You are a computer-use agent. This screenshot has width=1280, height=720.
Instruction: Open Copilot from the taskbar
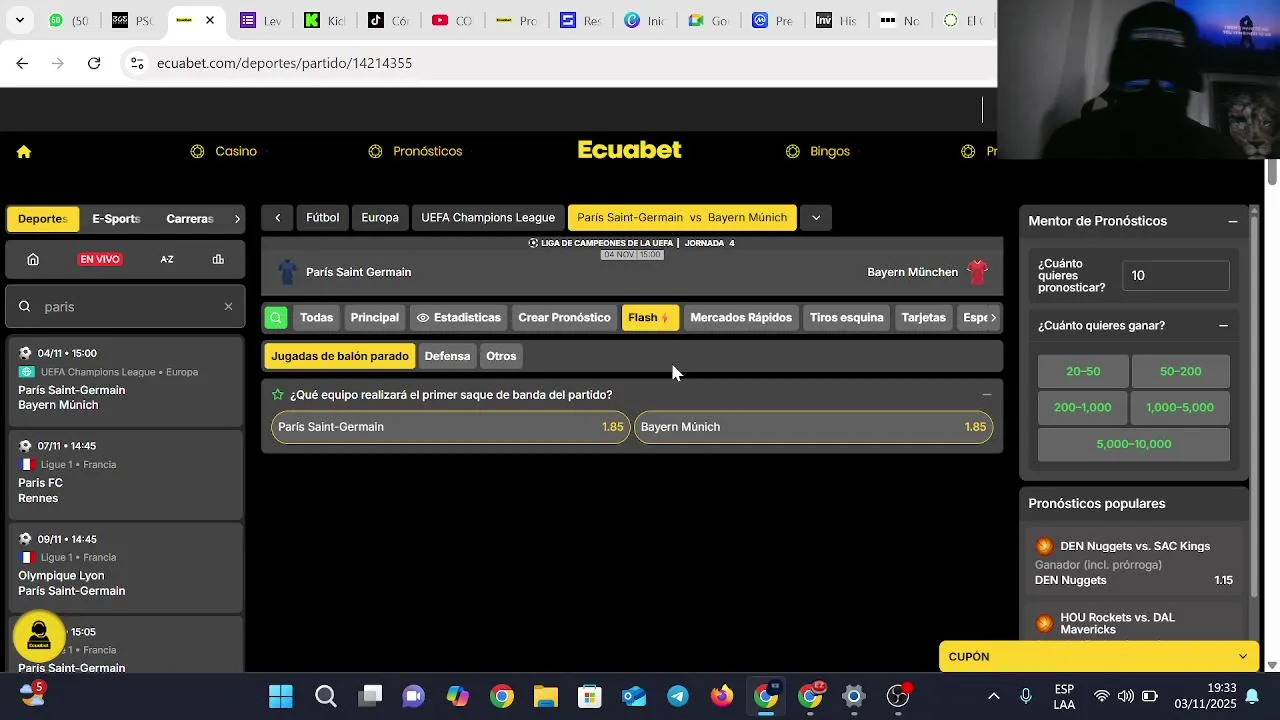point(458,696)
